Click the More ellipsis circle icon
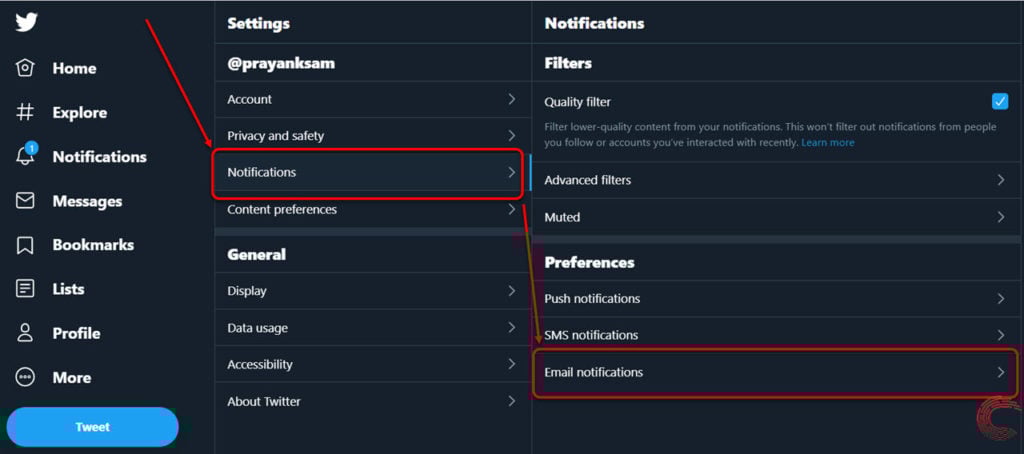The height and width of the screenshot is (454, 1024). 25,378
